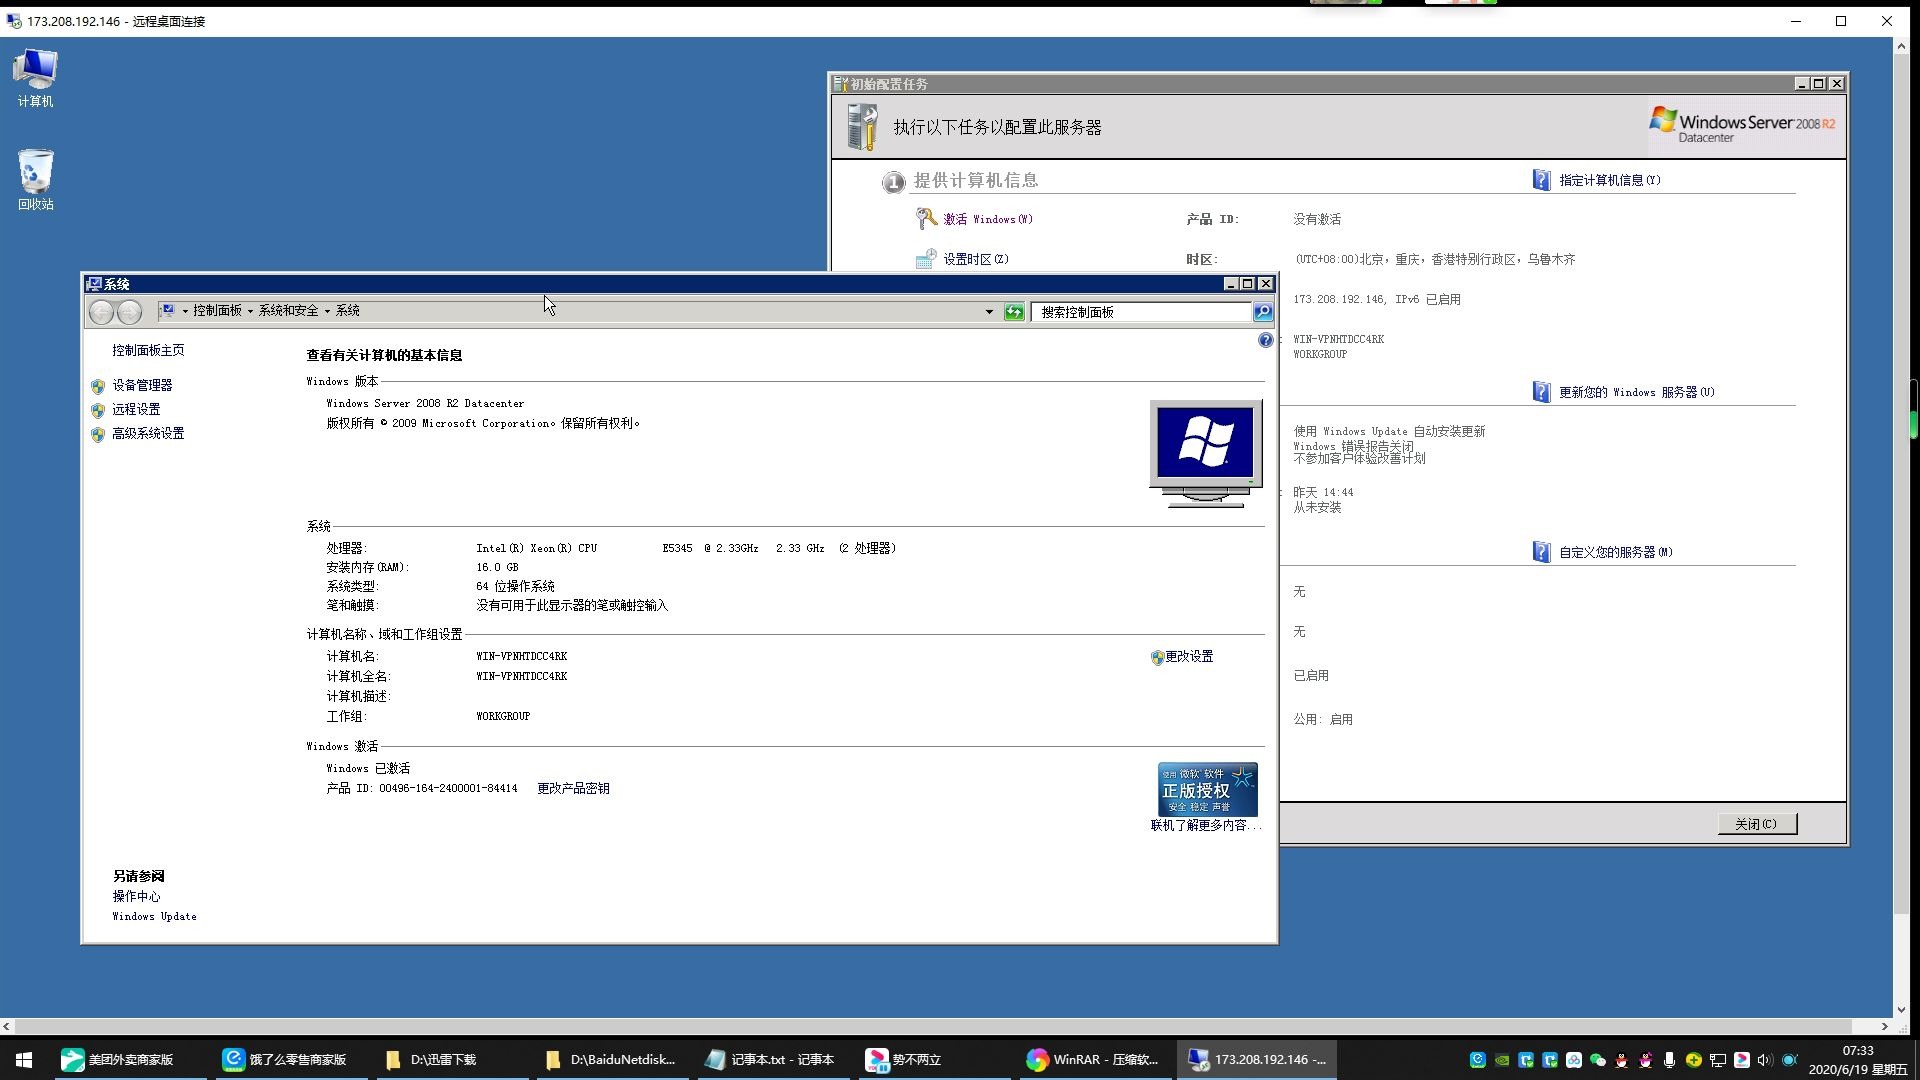Click the back navigation arrow

(101, 312)
